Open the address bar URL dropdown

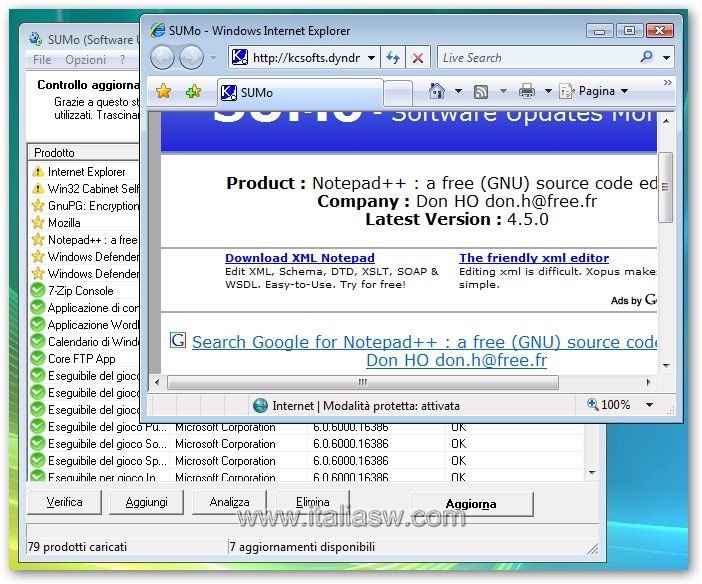(371, 58)
